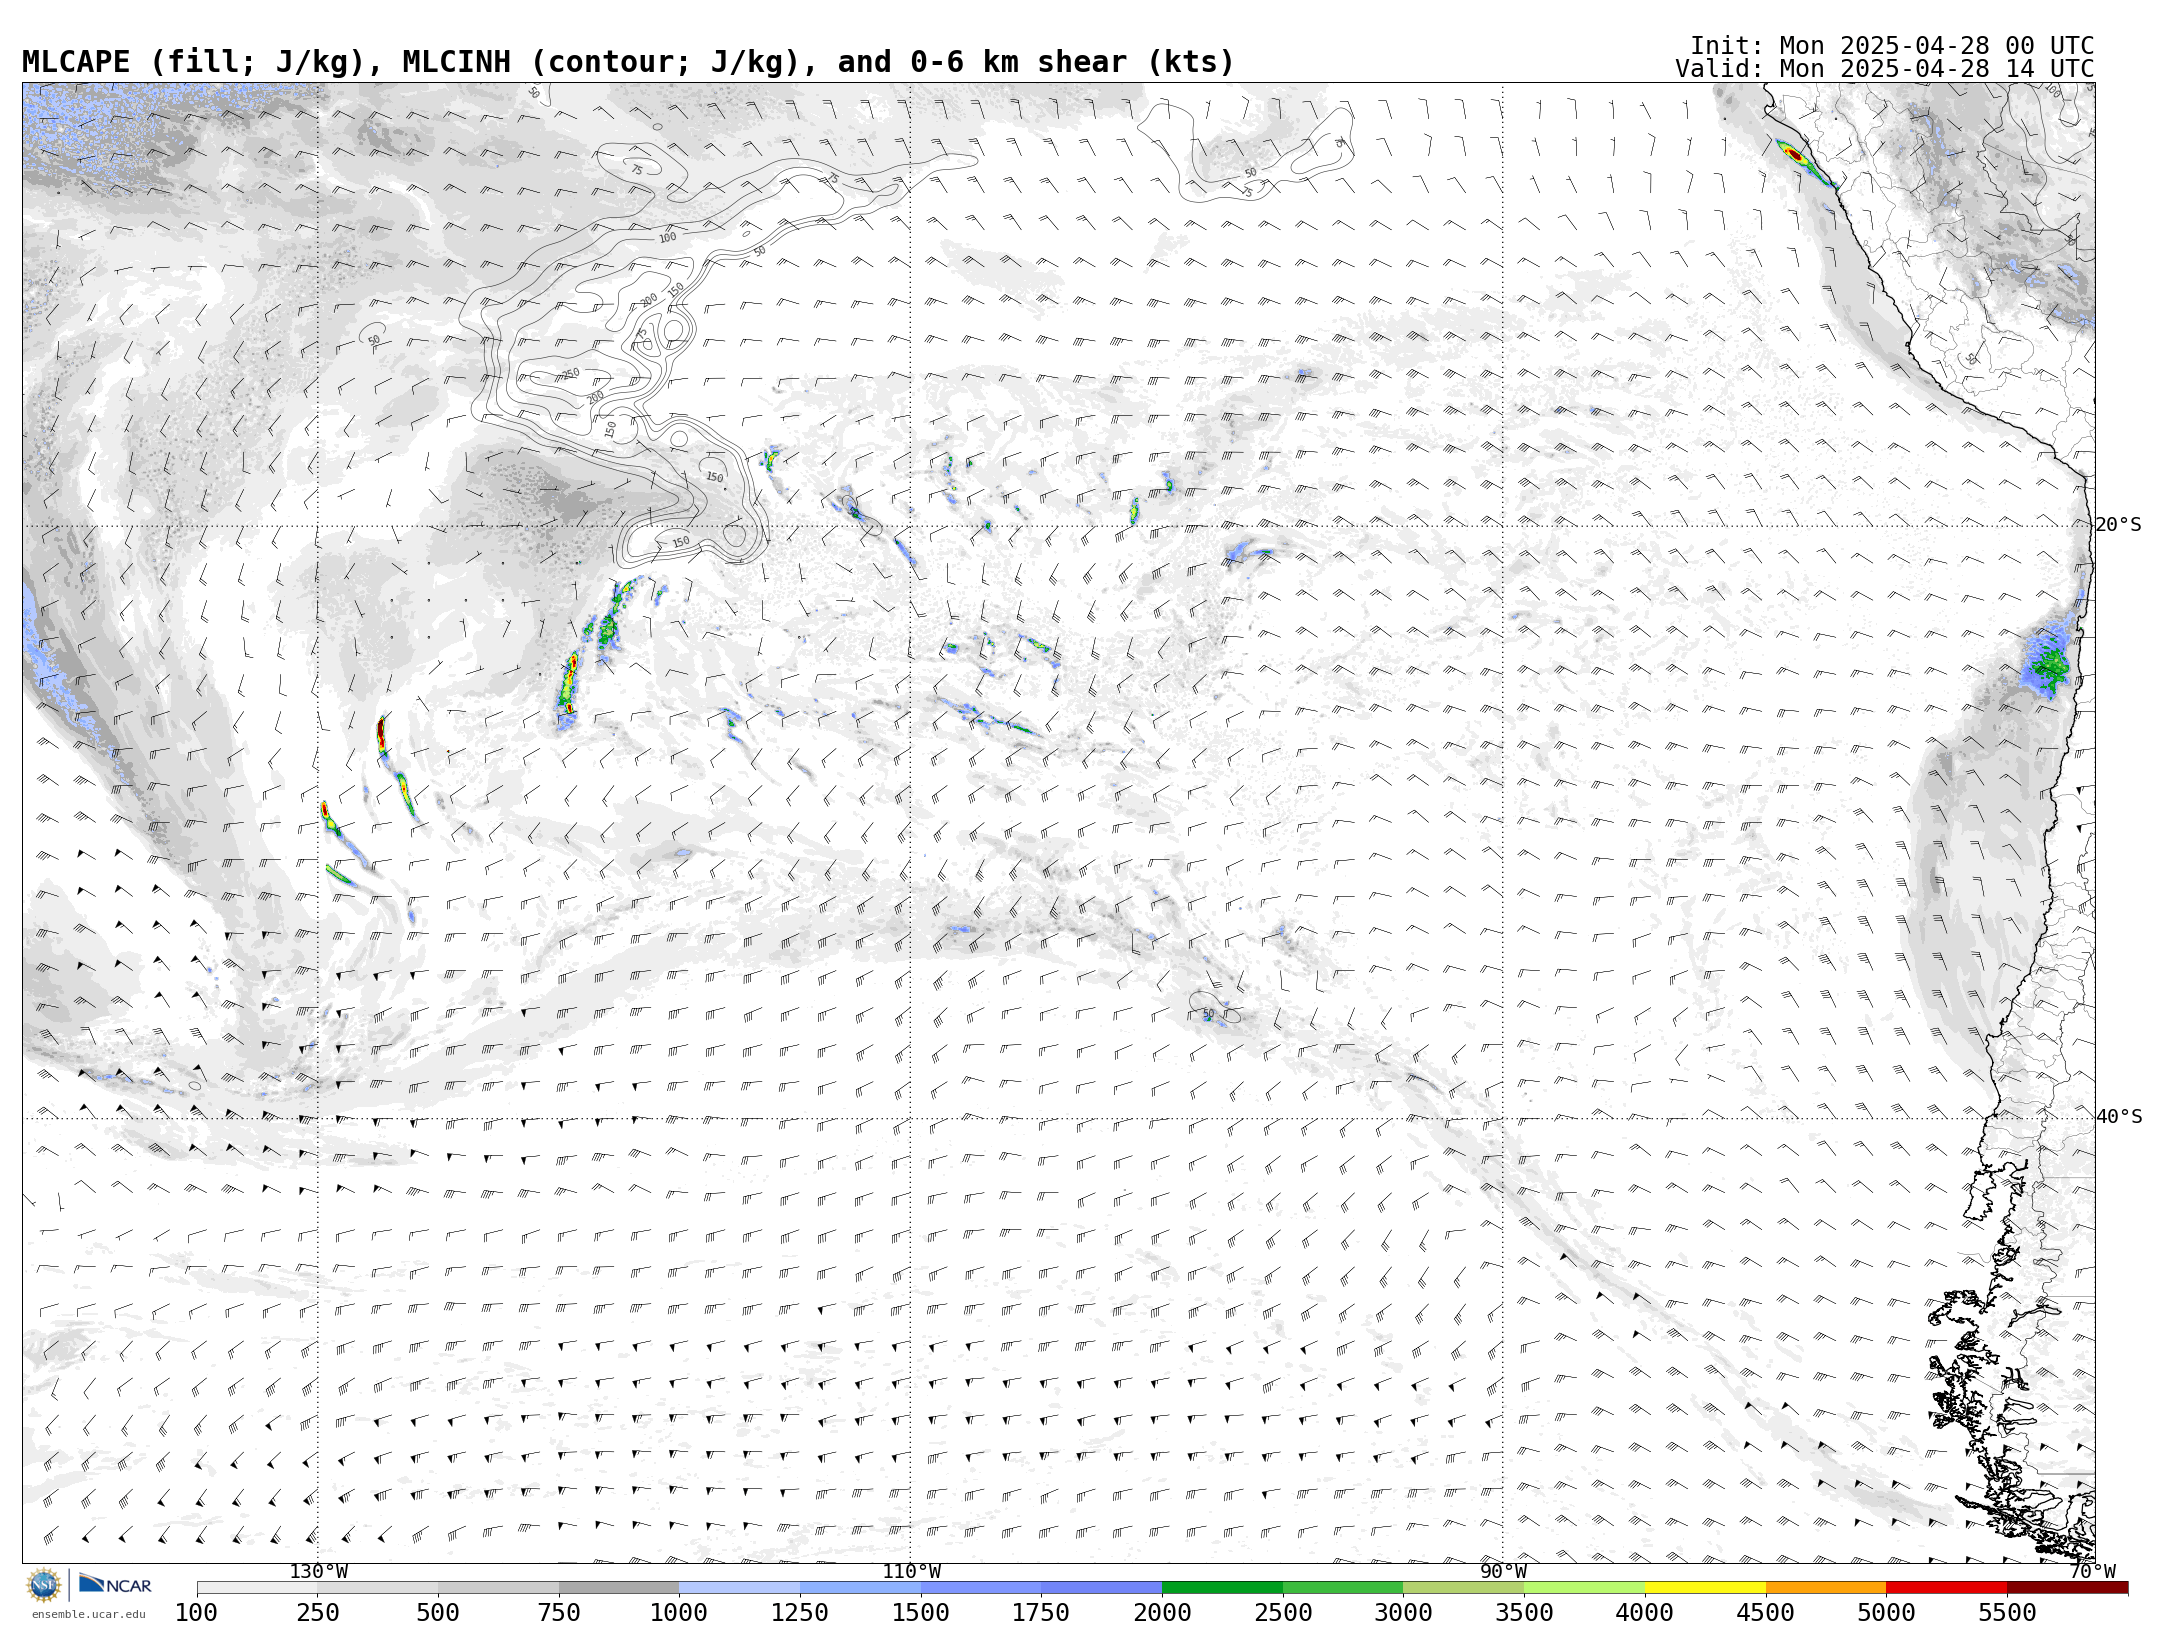Click the "90°W" longitude label
This screenshot has height=1626, width=2160.
tap(1503, 1571)
